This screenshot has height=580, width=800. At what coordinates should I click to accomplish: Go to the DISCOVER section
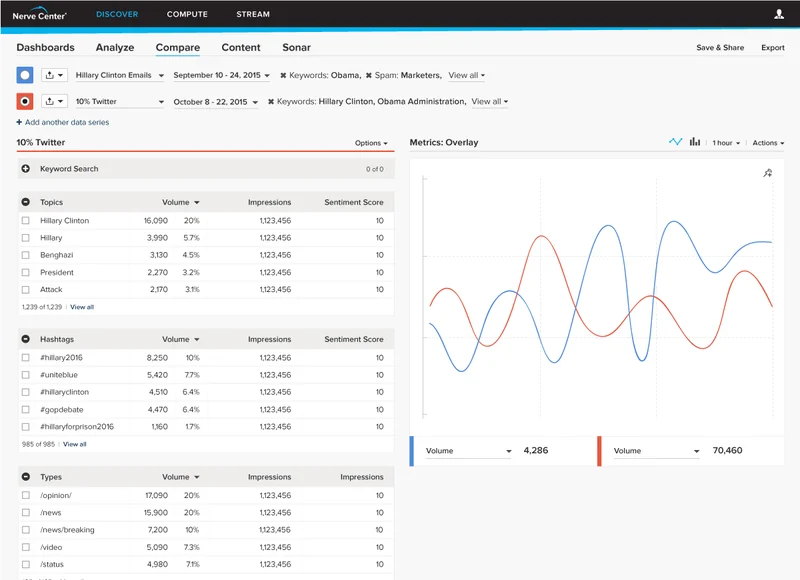coord(117,14)
